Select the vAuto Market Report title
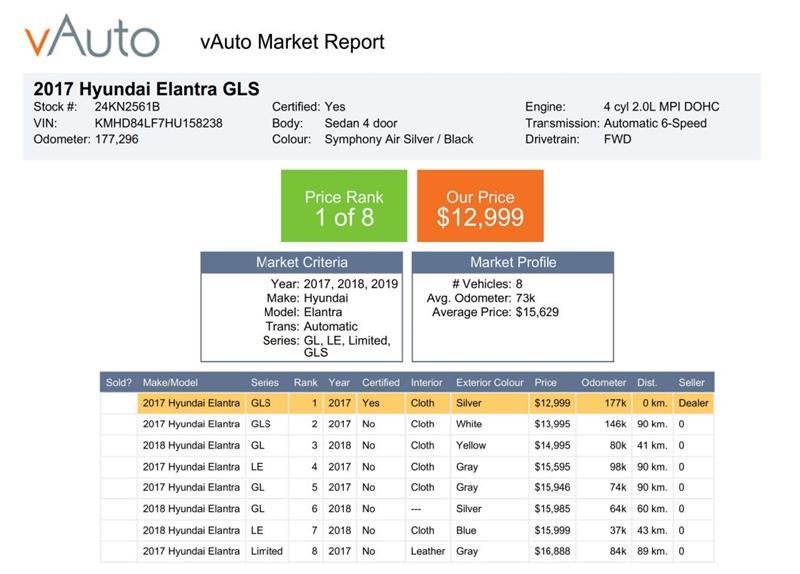Viewport: 800px width, 574px height. point(292,42)
